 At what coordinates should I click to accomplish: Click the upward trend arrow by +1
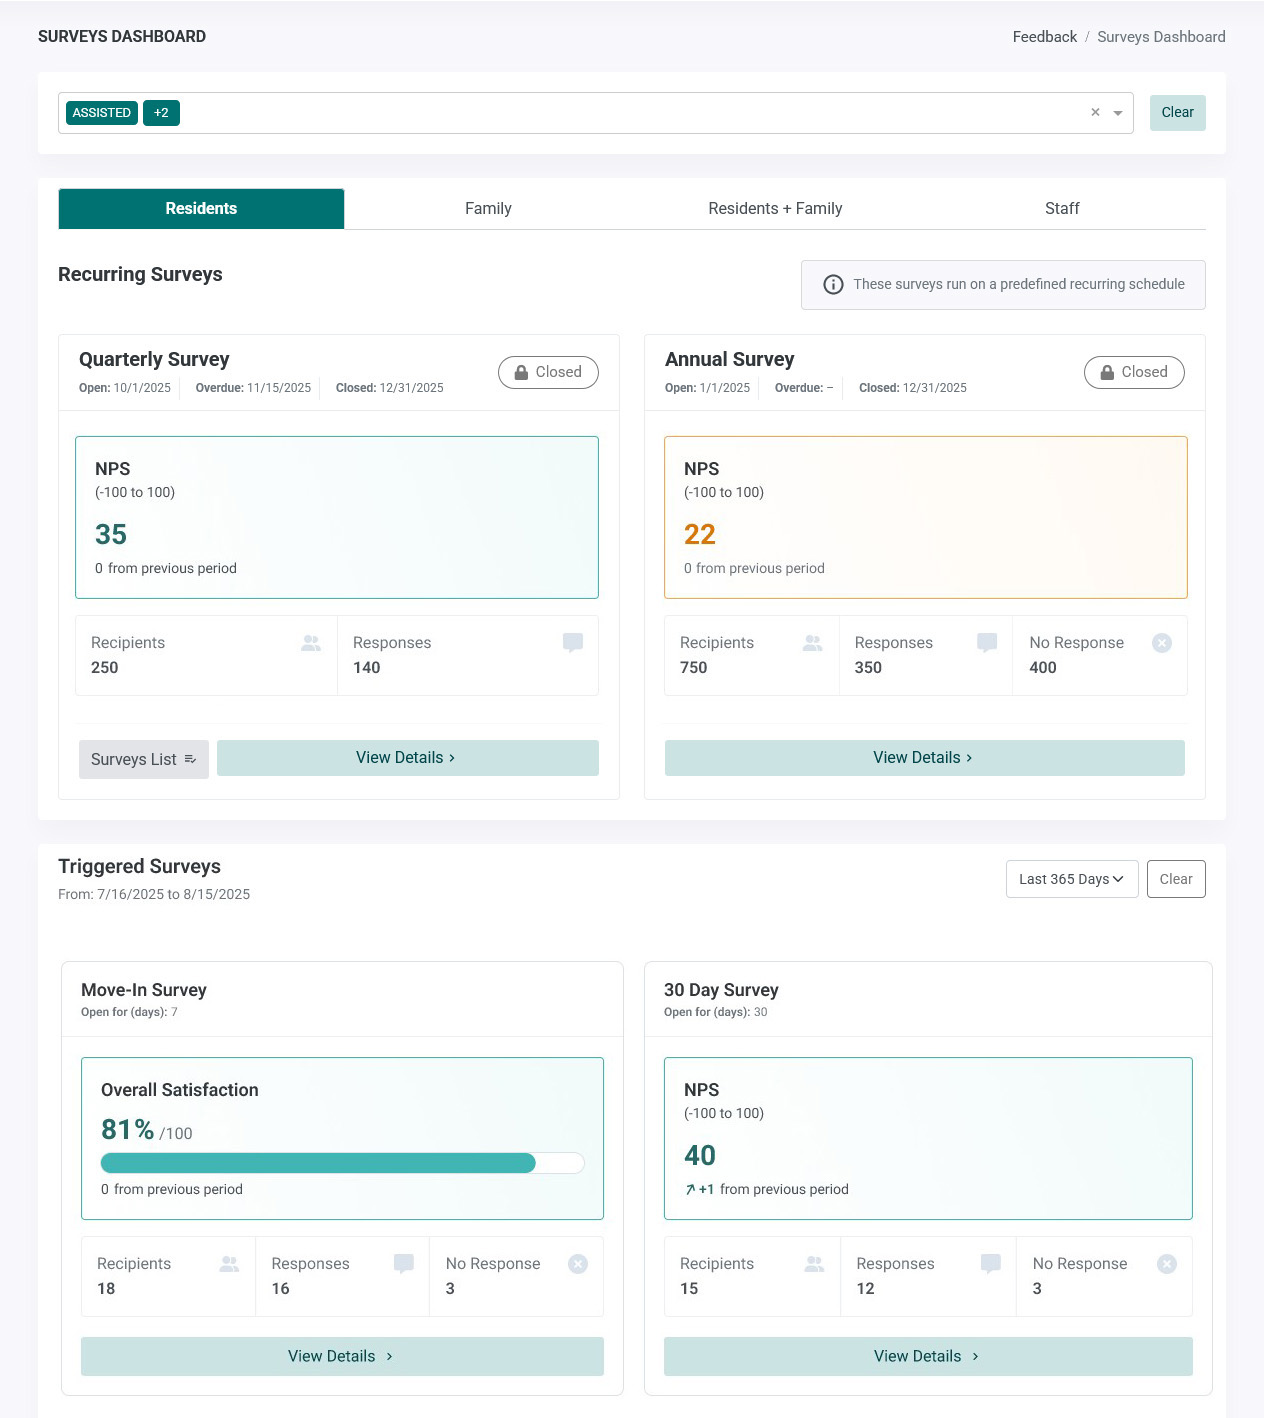point(690,1190)
